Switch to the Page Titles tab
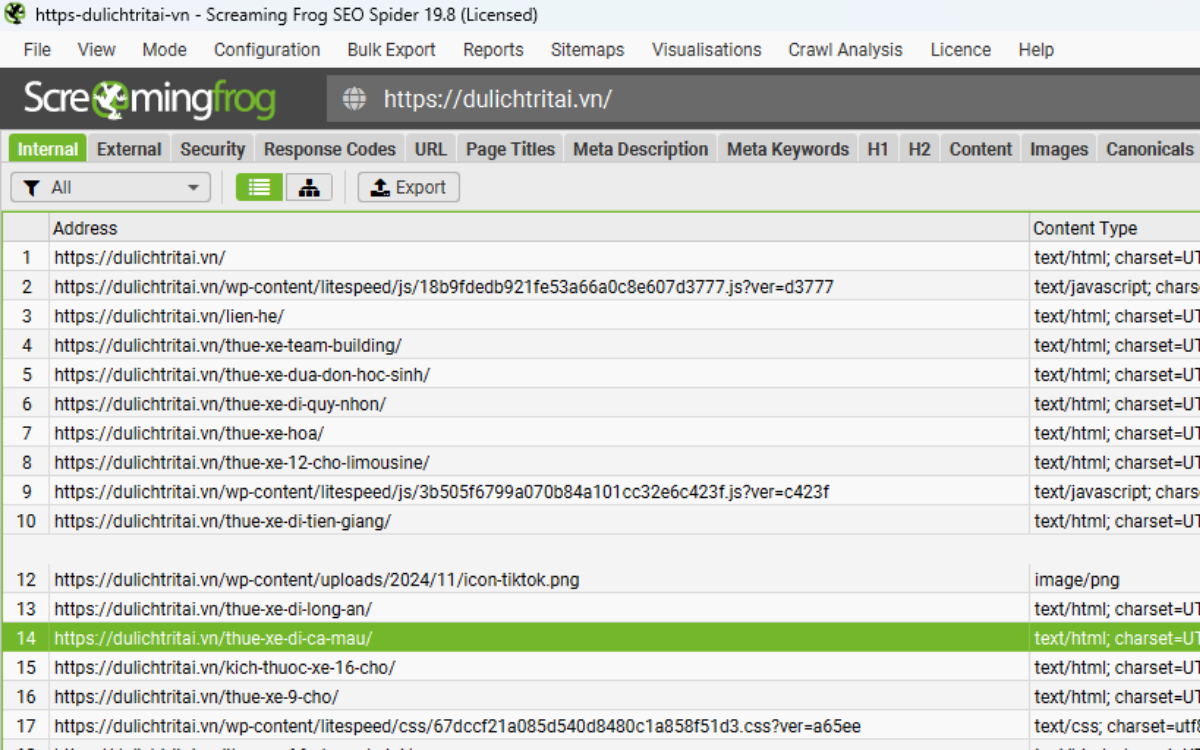The height and width of the screenshot is (750, 1200). click(x=510, y=148)
